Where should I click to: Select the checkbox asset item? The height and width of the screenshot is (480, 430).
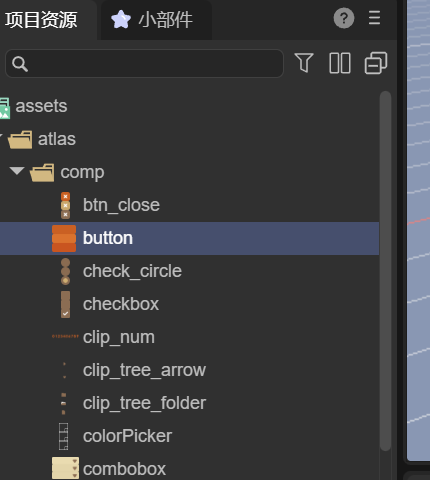click(x=189, y=304)
